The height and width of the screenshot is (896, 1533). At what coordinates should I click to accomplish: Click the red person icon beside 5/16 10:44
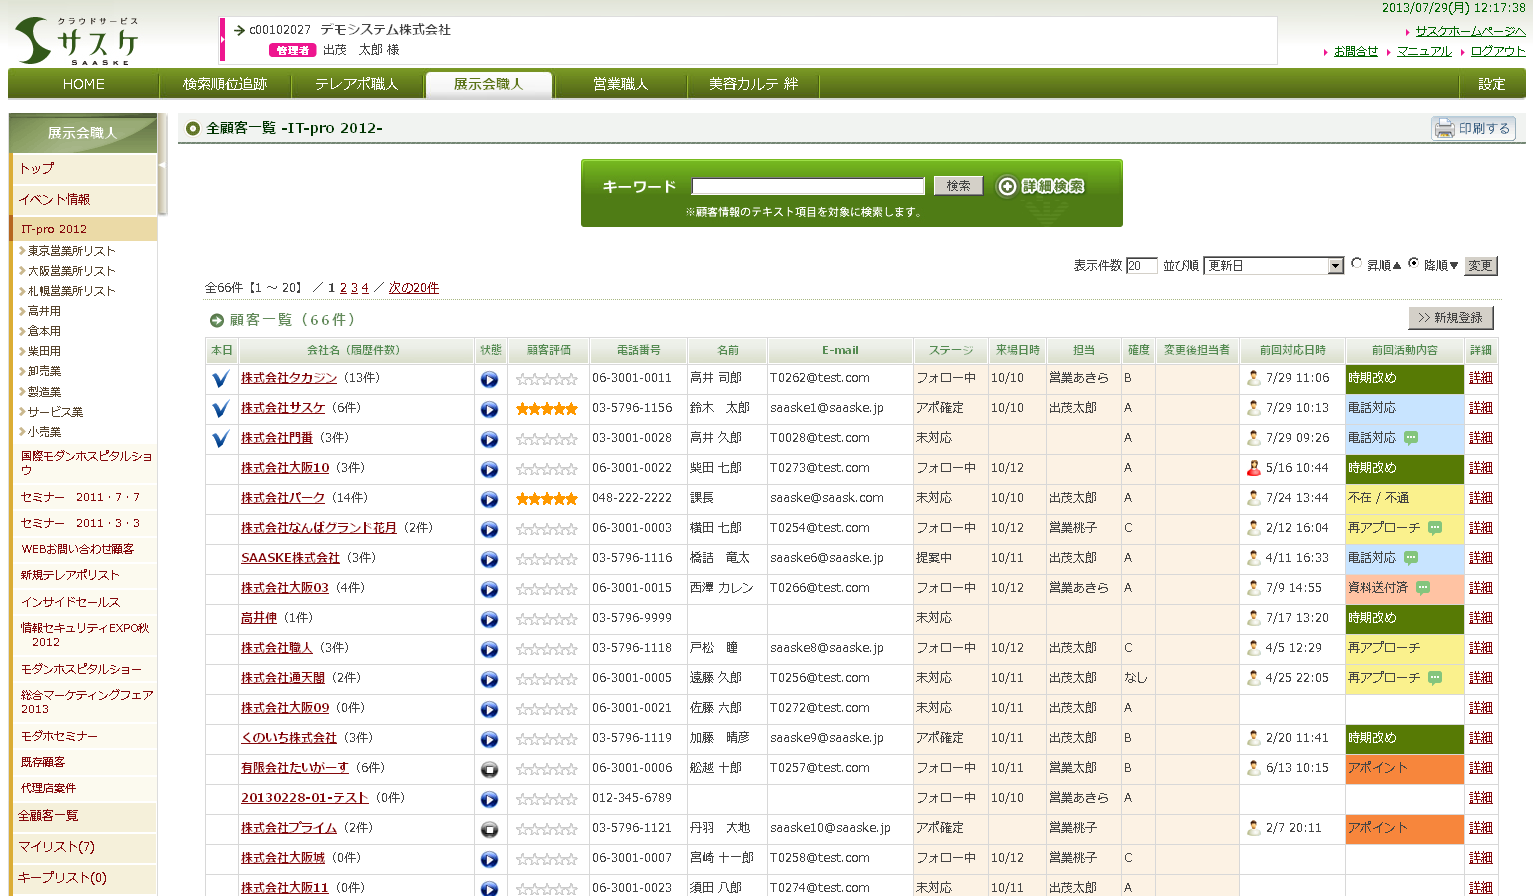(x=1254, y=468)
